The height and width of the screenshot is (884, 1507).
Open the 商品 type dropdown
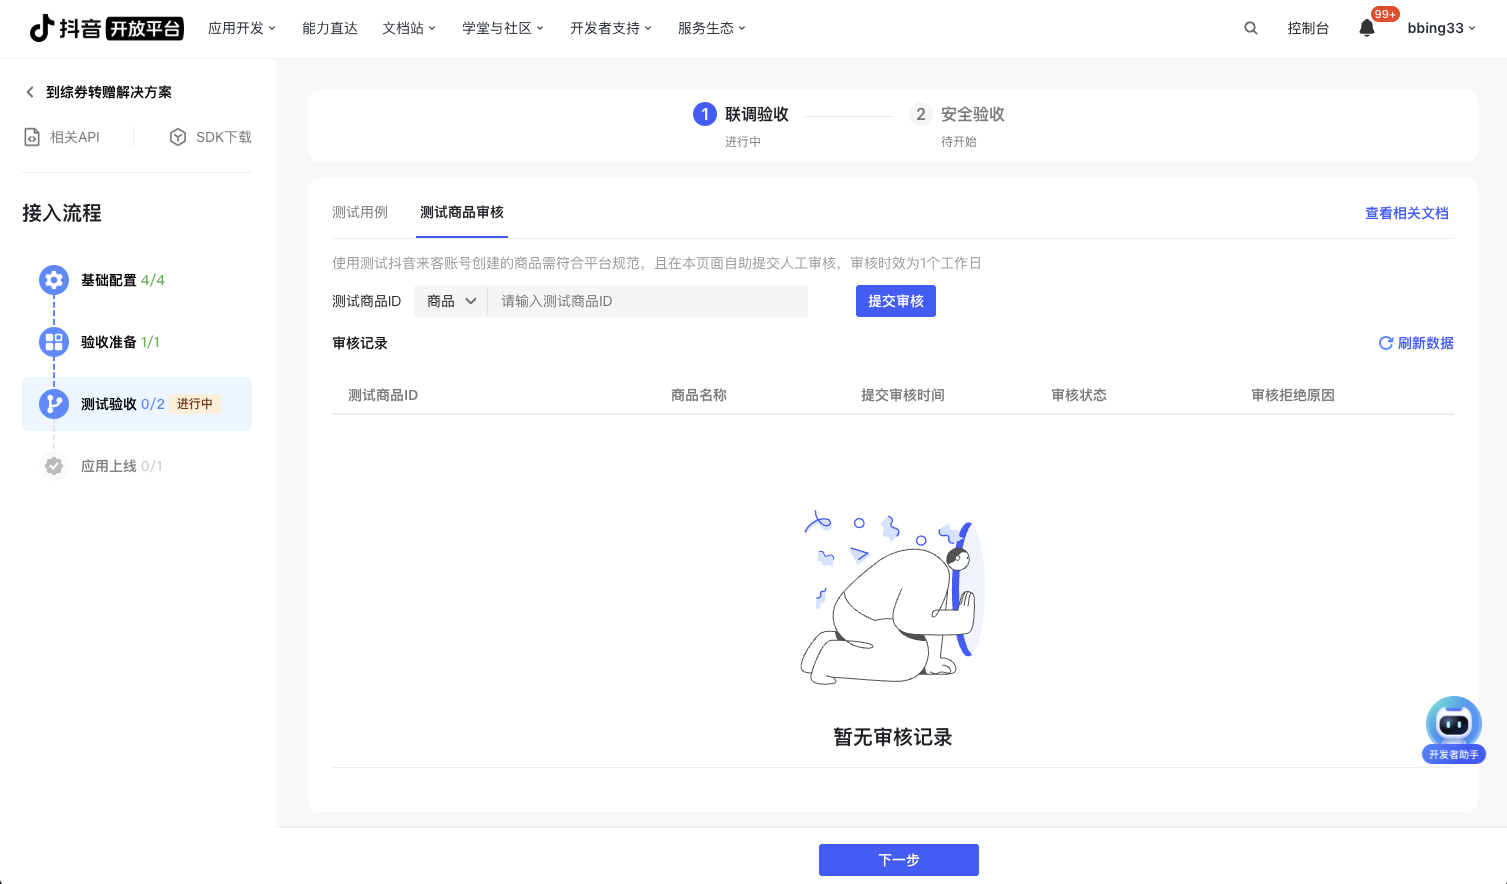point(451,301)
